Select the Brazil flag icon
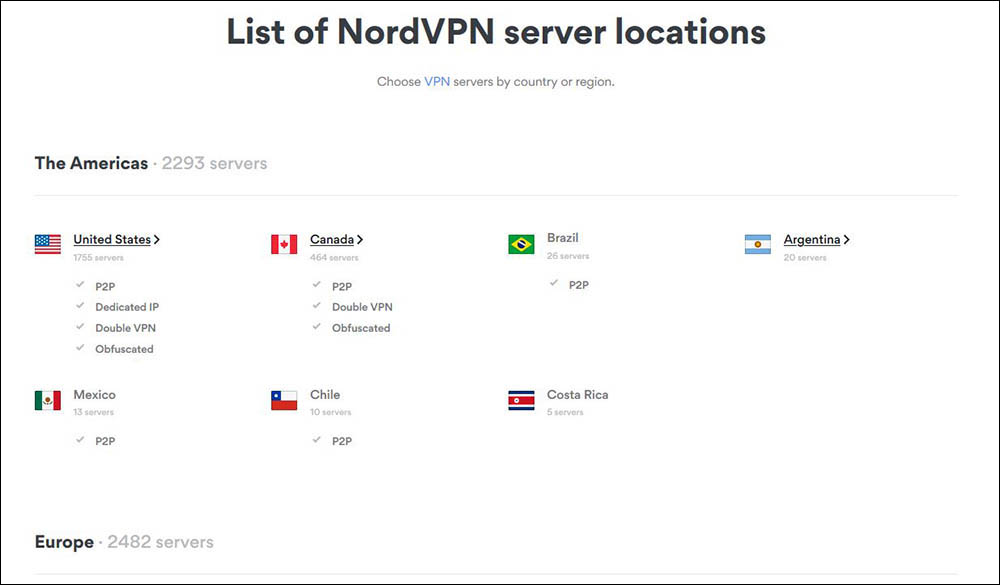Viewport: 1000px width, 585px height. 521,243
